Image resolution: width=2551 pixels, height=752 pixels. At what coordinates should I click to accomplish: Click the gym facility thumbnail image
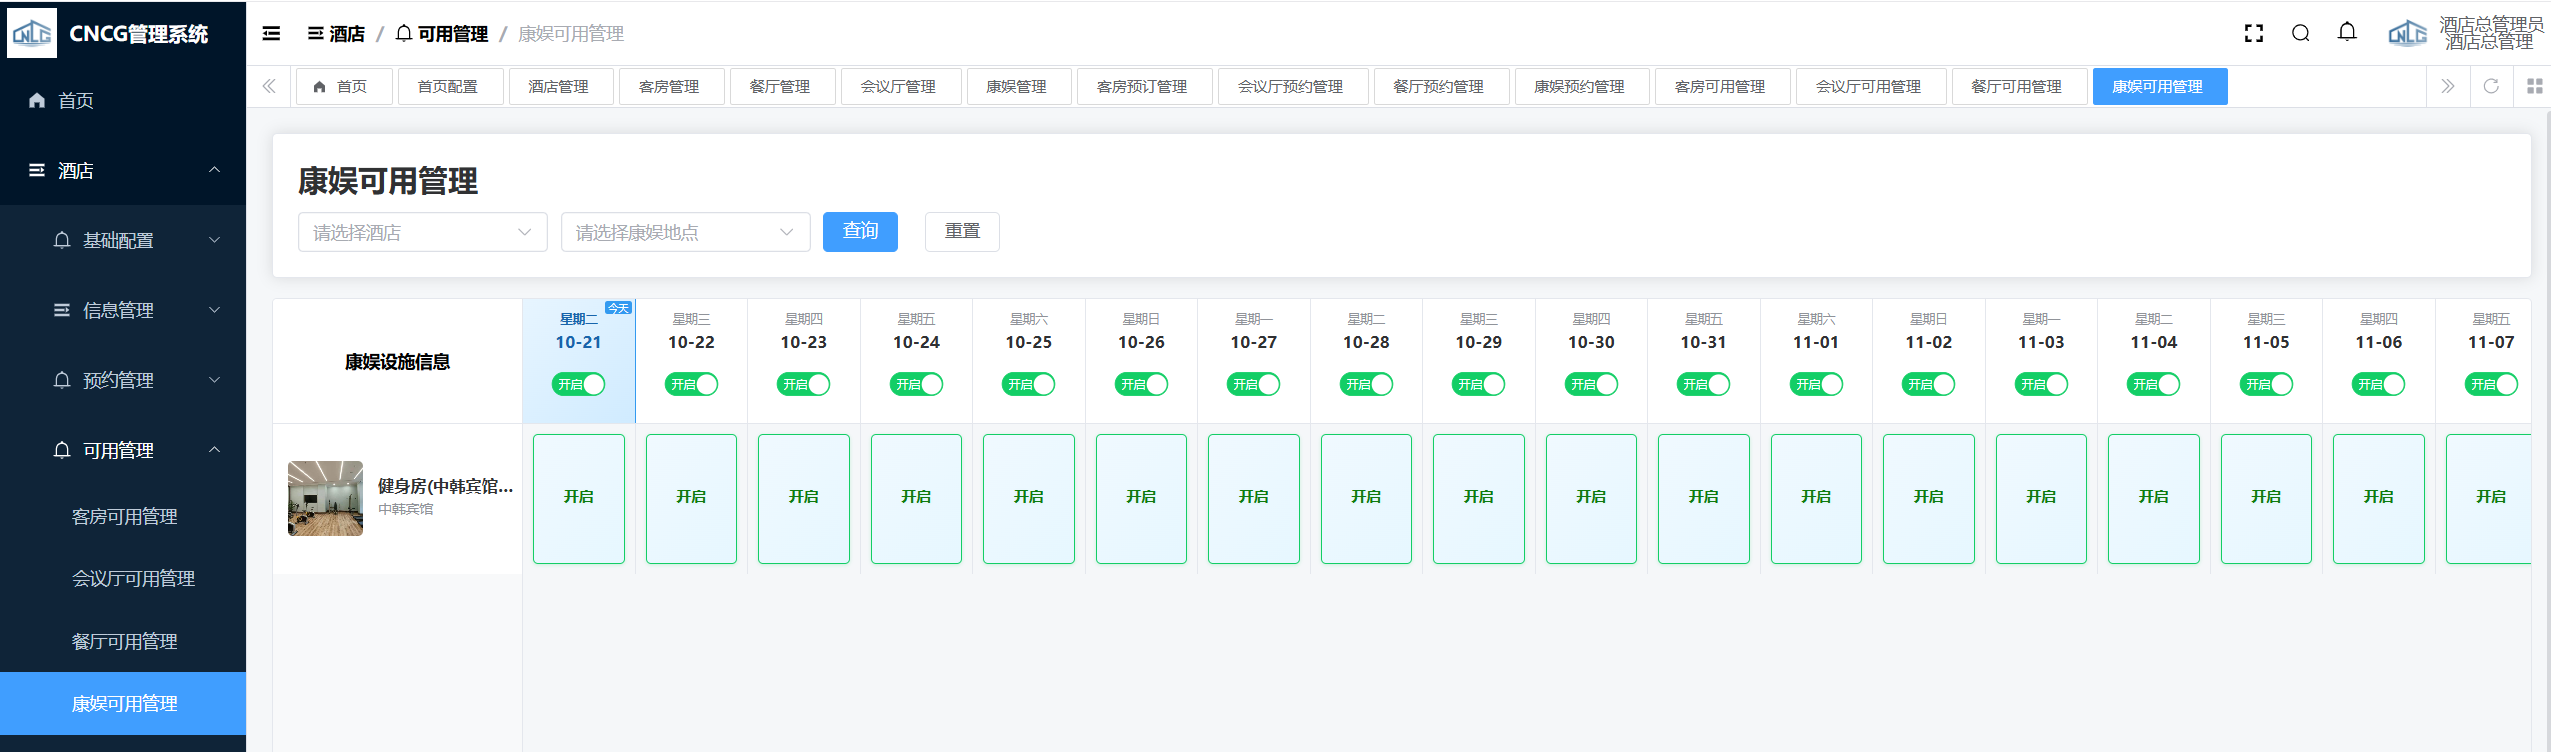(x=326, y=498)
